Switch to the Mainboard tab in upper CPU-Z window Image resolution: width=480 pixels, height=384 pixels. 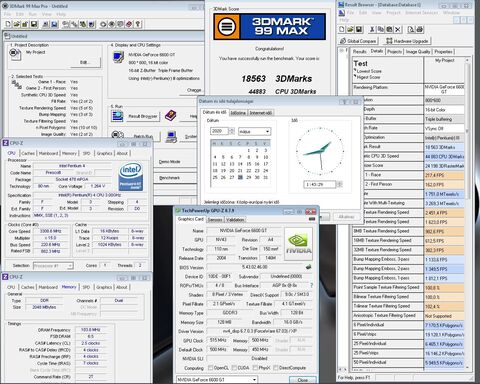[48, 153]
